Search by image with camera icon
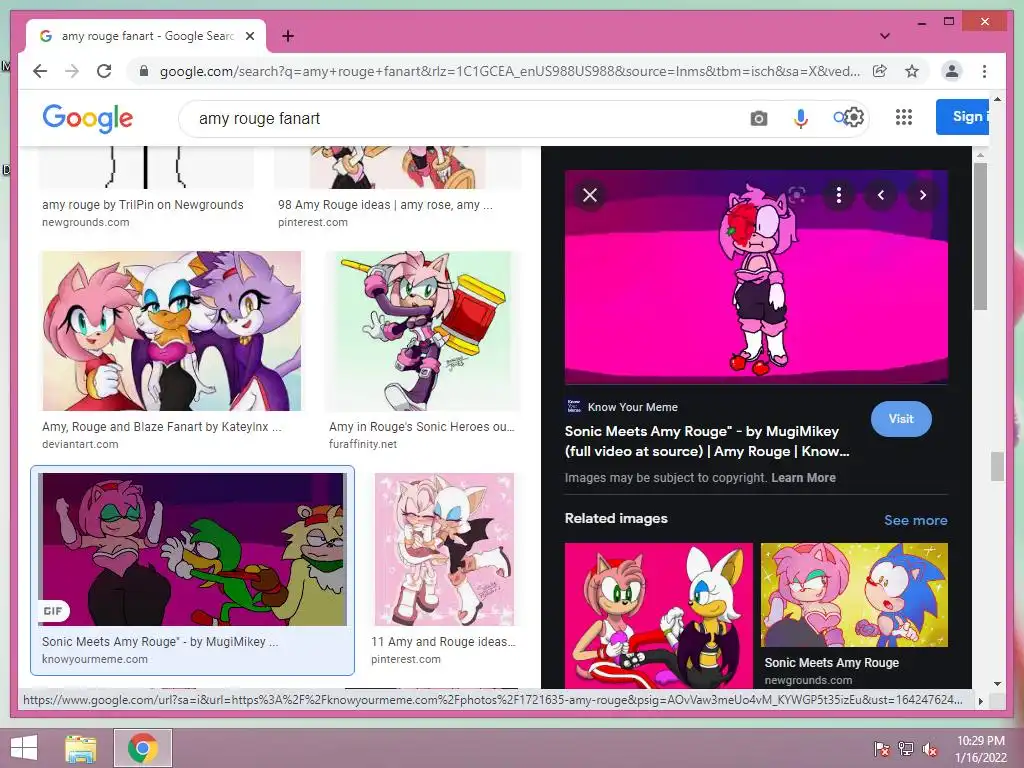Image resolution: width=1024 pixels, height=768 pixels. pos(759,118)
